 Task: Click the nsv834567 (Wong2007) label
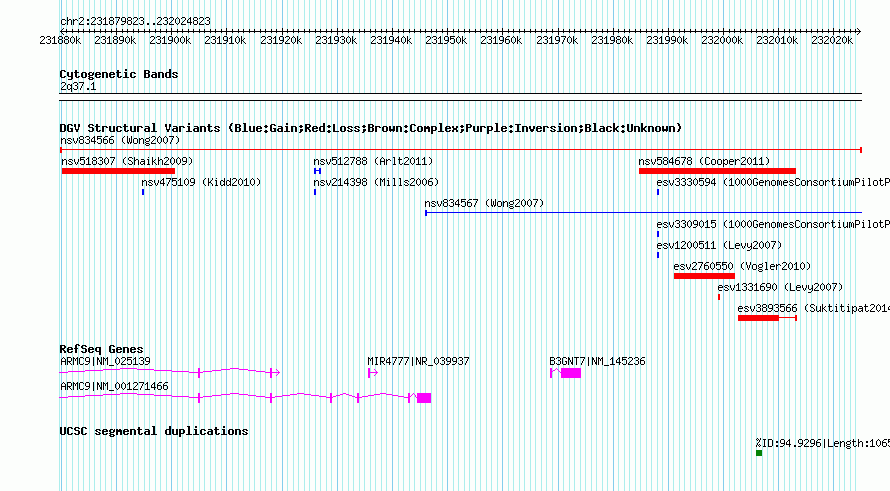tap(484, 203)
